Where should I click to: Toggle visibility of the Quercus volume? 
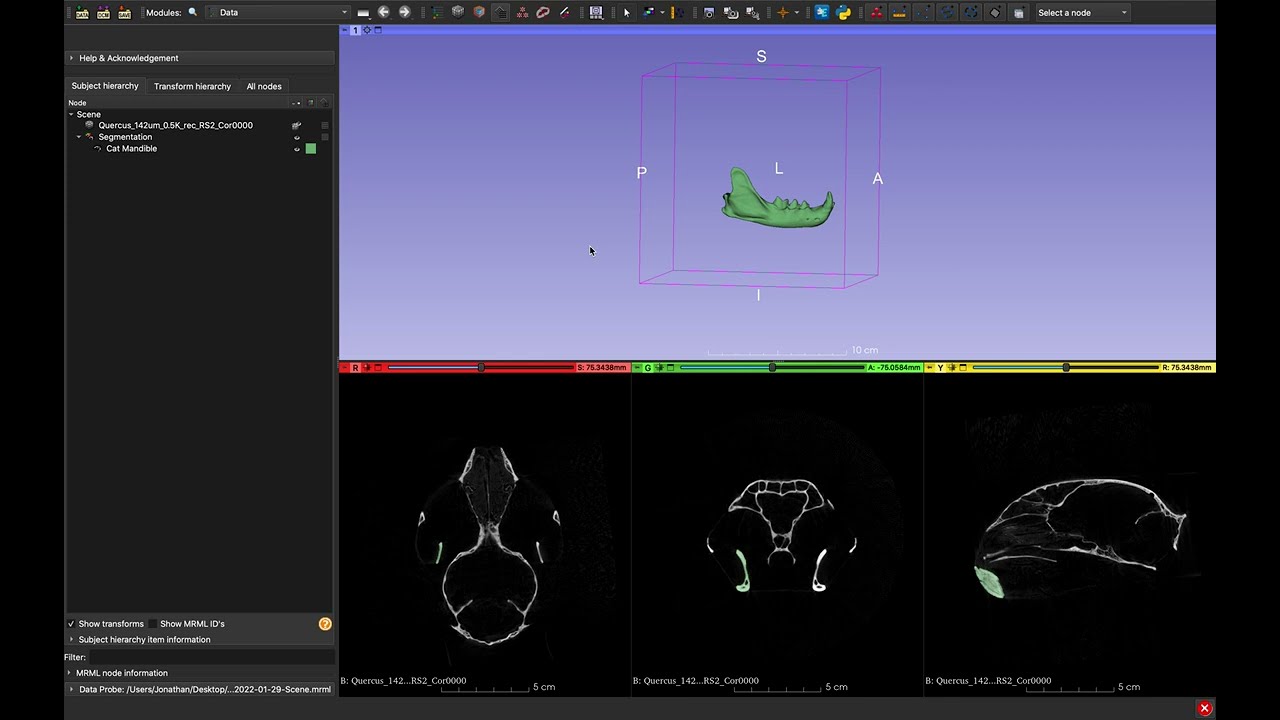click(x=297, y=126)
